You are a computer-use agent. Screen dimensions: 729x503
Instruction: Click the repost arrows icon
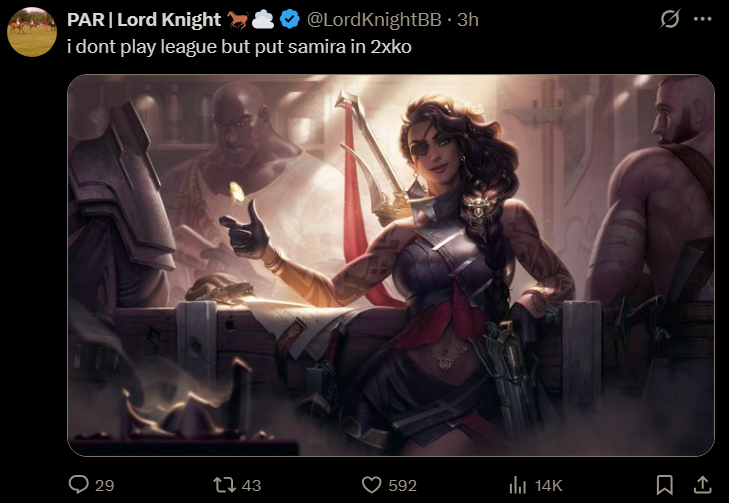point(224,485)
